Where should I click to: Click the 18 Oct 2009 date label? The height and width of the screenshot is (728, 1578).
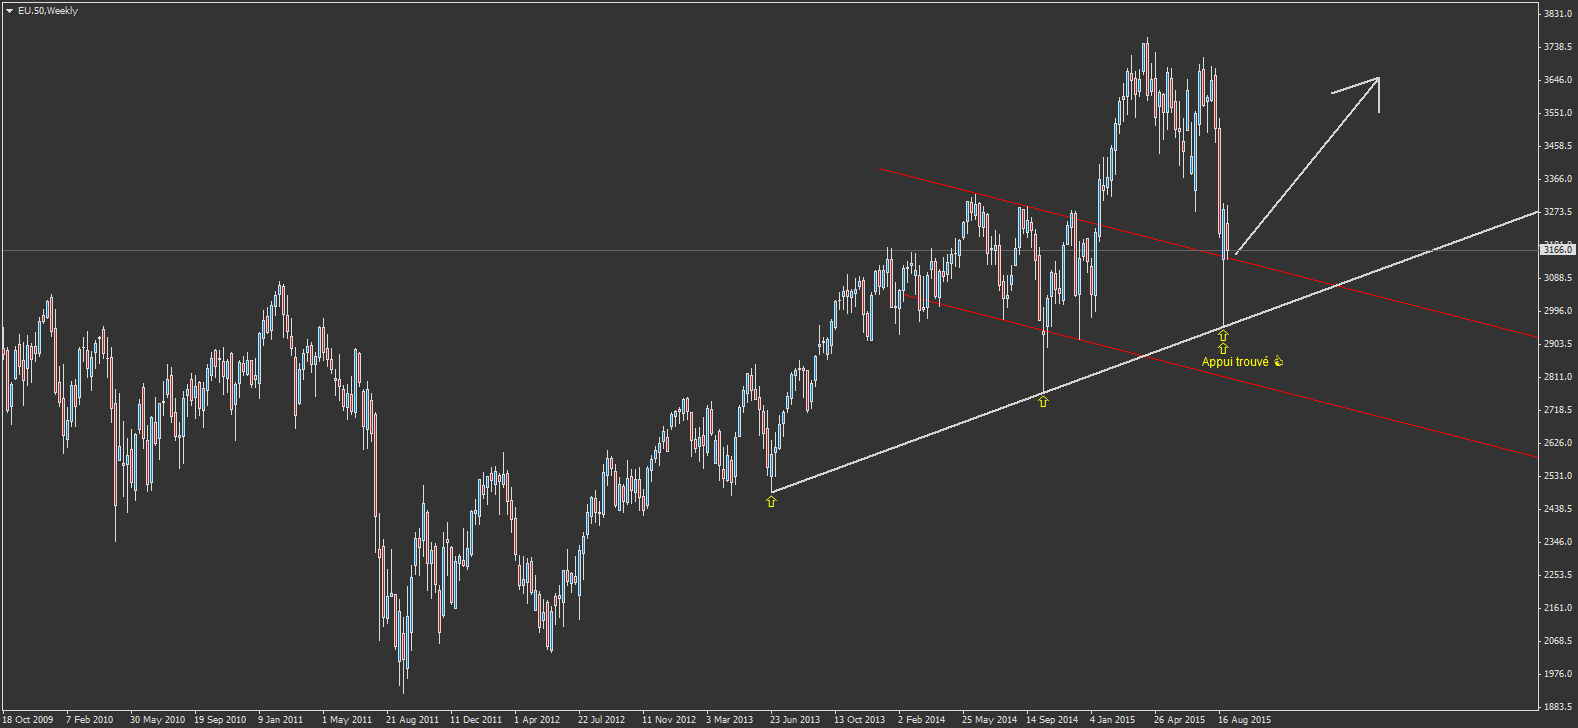pos(28,720)
